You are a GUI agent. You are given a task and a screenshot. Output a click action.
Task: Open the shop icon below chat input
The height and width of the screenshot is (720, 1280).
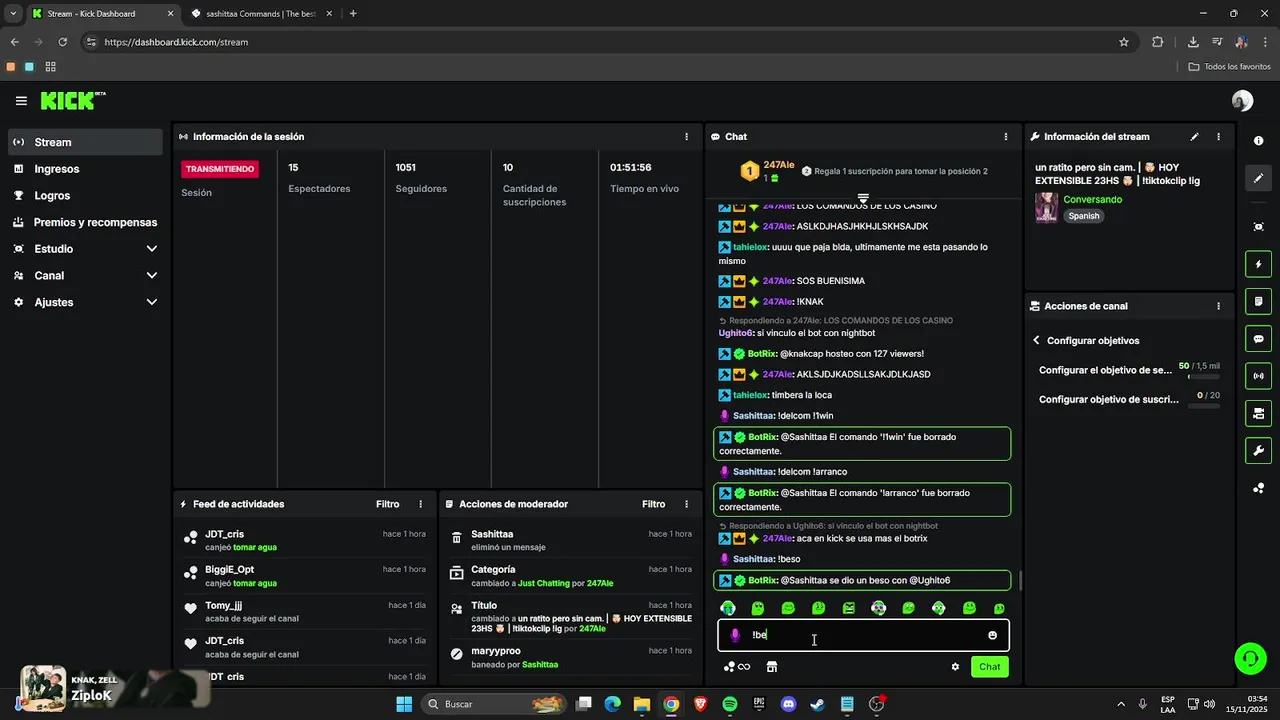coord(771,667)
